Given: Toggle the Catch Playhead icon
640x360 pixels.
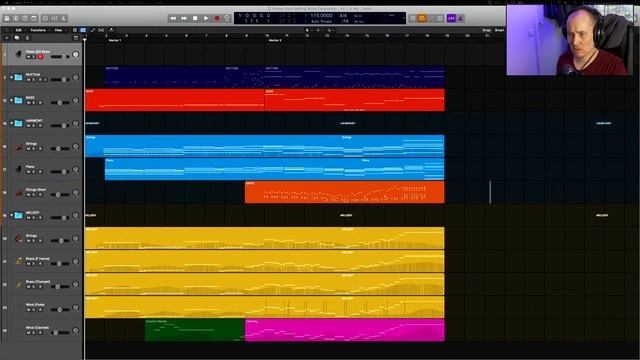Looking at the screenshot, I should click(111, 30).
